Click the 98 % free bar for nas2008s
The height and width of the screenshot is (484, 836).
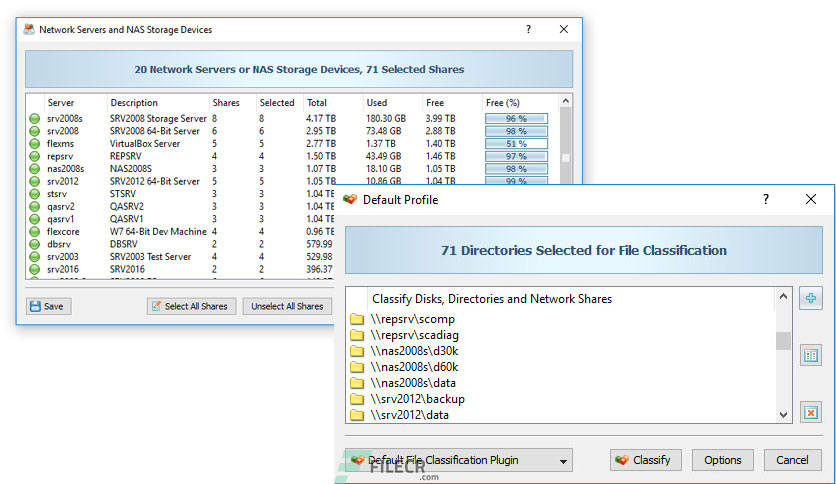click(x=516, y=168)
